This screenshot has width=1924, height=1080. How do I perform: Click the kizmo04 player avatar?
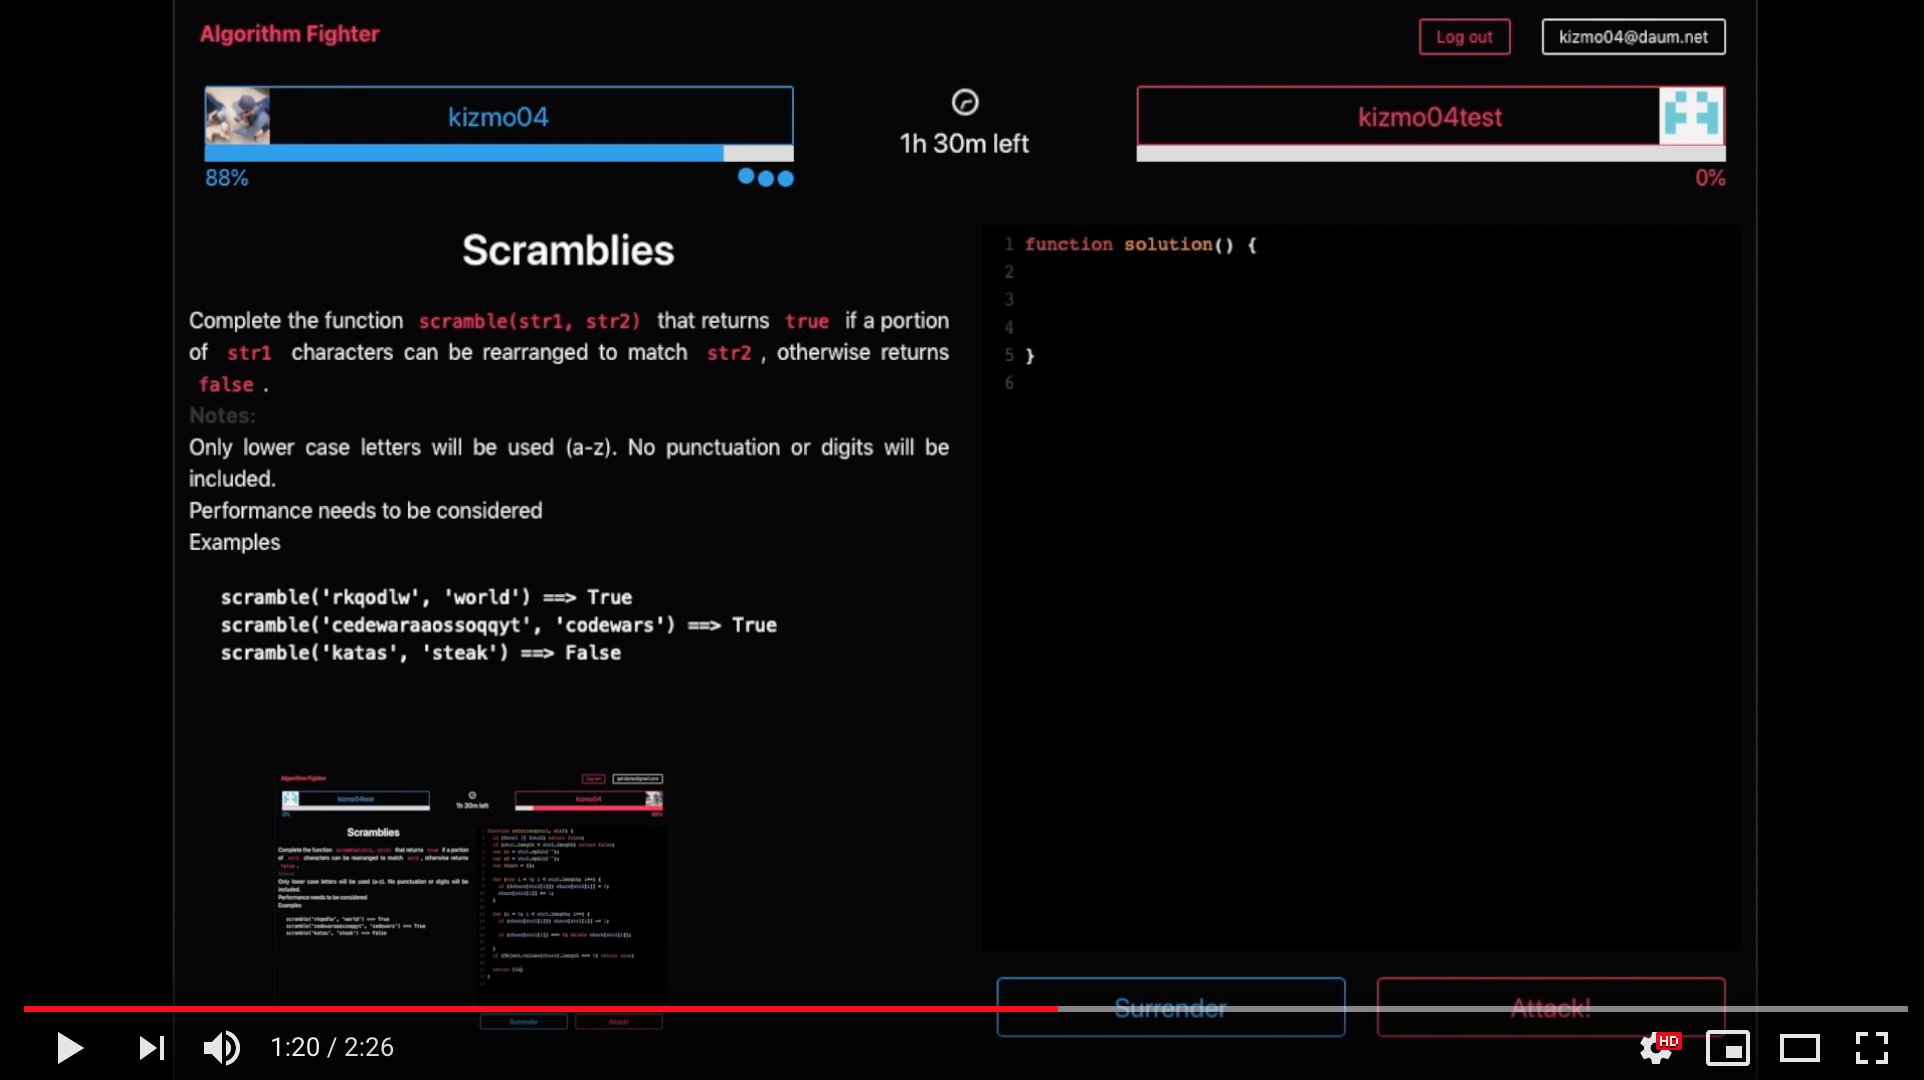[237, 116]
